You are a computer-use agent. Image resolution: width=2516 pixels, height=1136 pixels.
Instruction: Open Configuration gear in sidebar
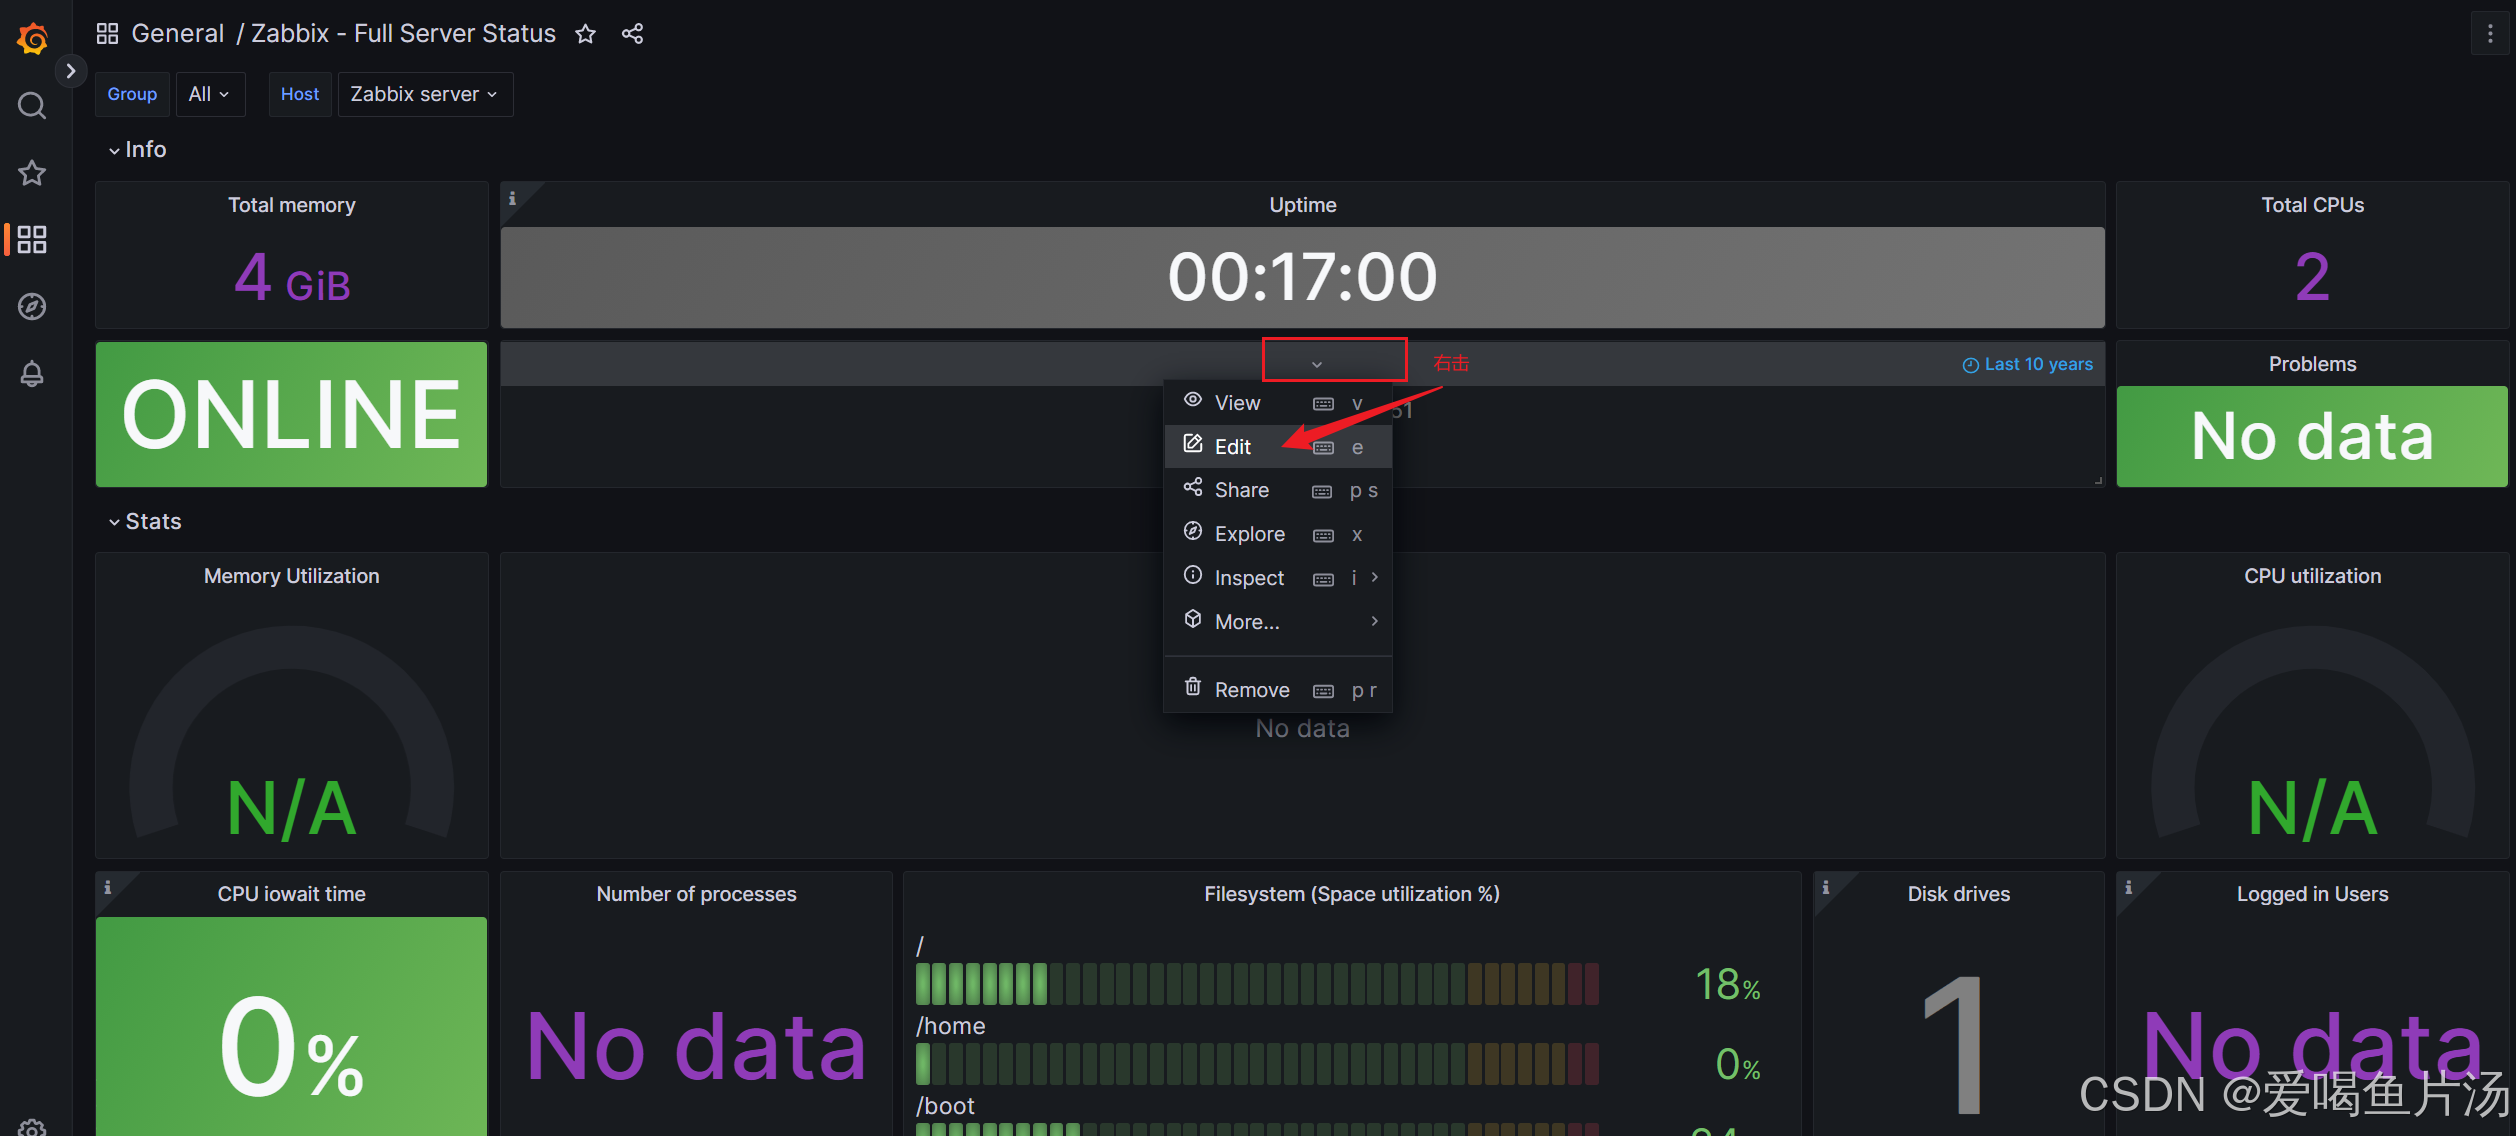[32, 1128]
